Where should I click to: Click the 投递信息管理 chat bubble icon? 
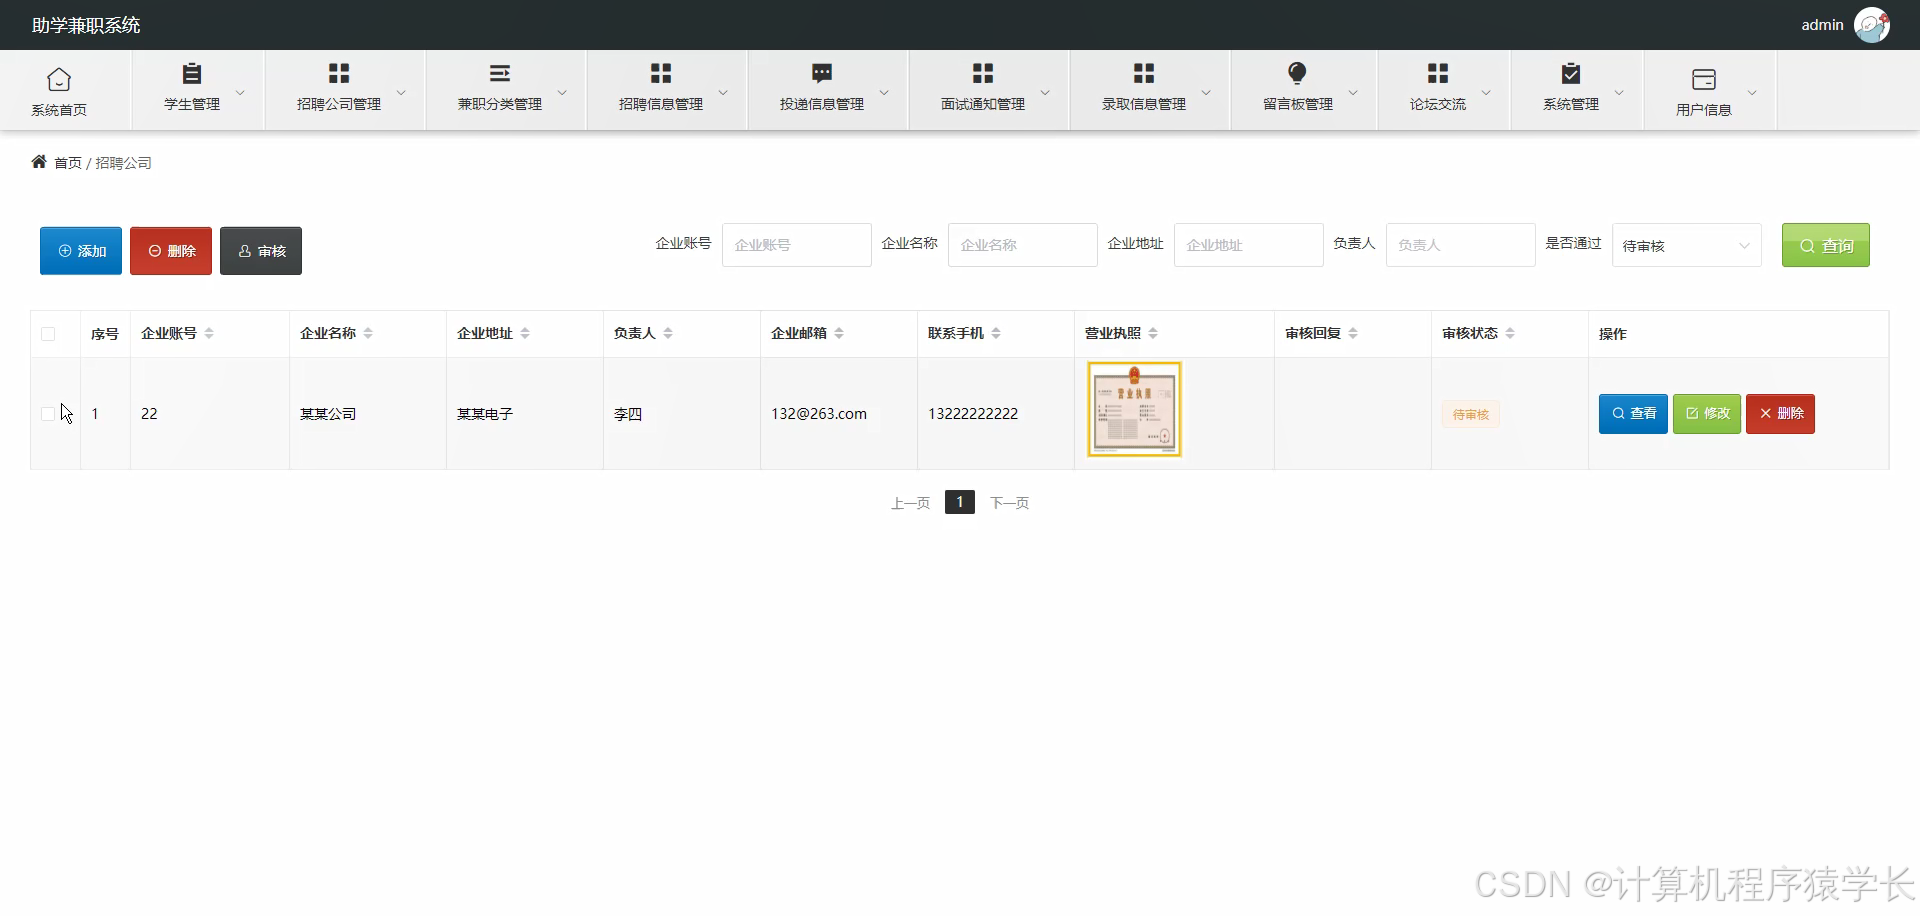(x=822, y=73)
